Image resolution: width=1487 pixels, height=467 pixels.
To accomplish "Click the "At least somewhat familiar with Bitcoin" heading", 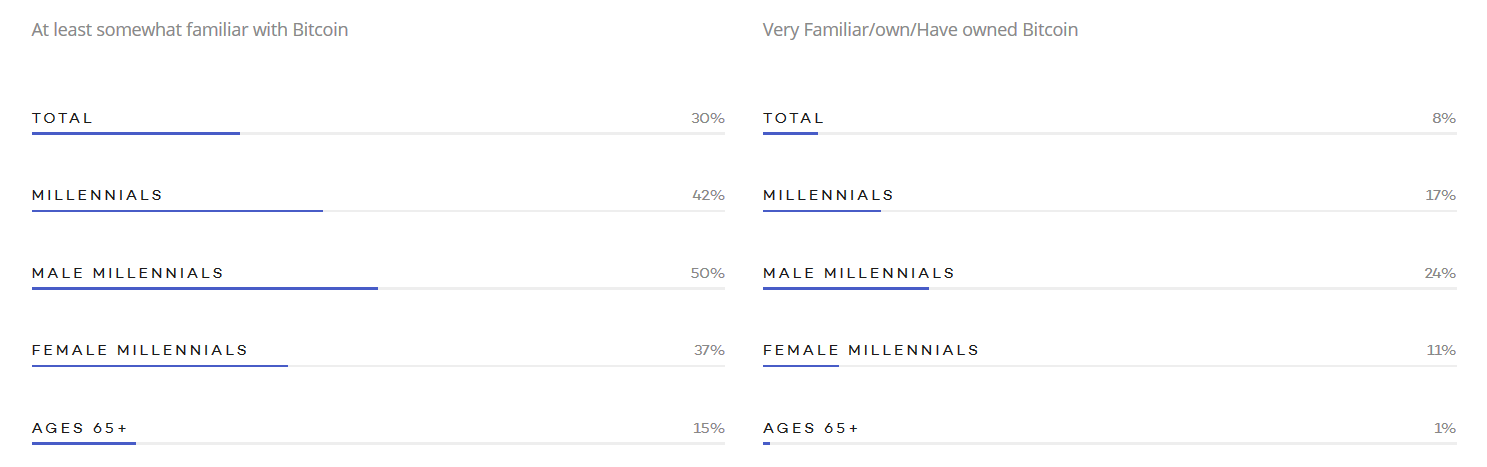I will (190, 30).
